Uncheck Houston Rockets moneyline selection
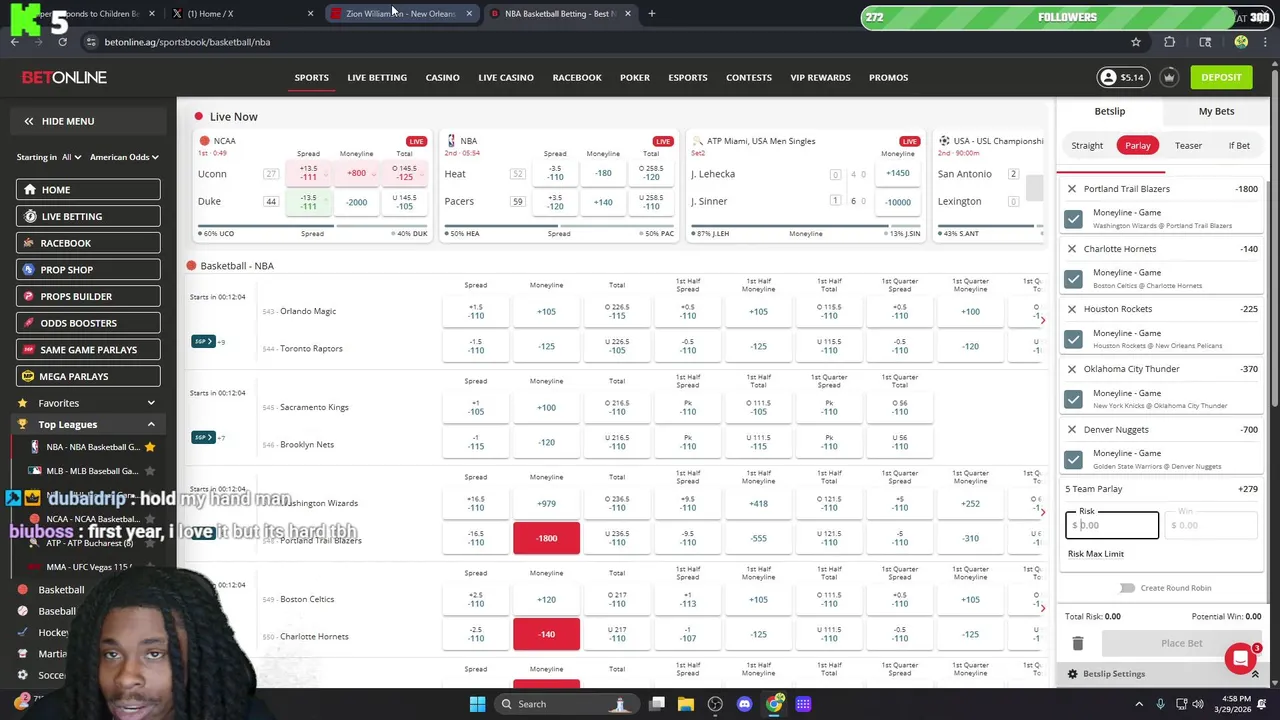The width and height of the screenshot is (1280, 720). (x=1073, y=339)
